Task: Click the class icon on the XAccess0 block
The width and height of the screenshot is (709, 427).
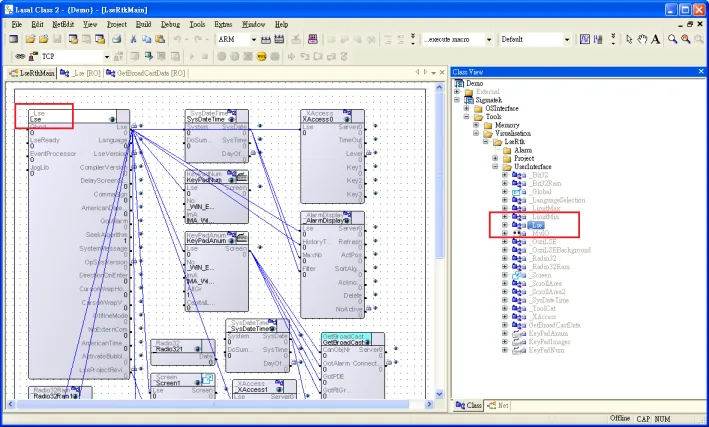Action: (347, 113)
